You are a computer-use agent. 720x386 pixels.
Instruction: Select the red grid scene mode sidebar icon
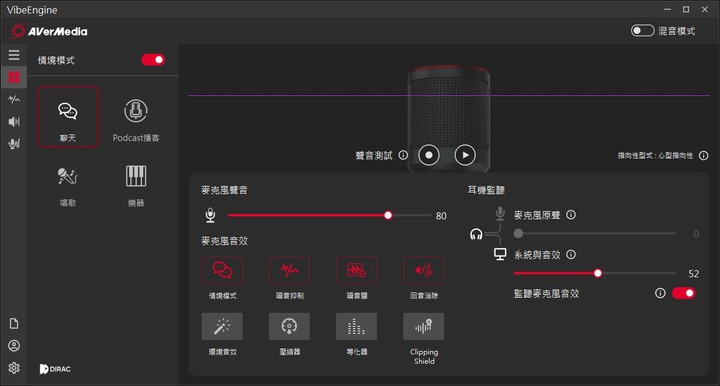[14, 77]
